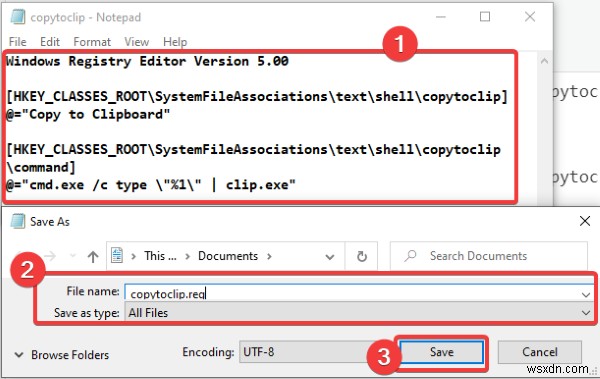The image size is (600, 379).
Task: Click the Search Documents field
Action: (488, 256)
